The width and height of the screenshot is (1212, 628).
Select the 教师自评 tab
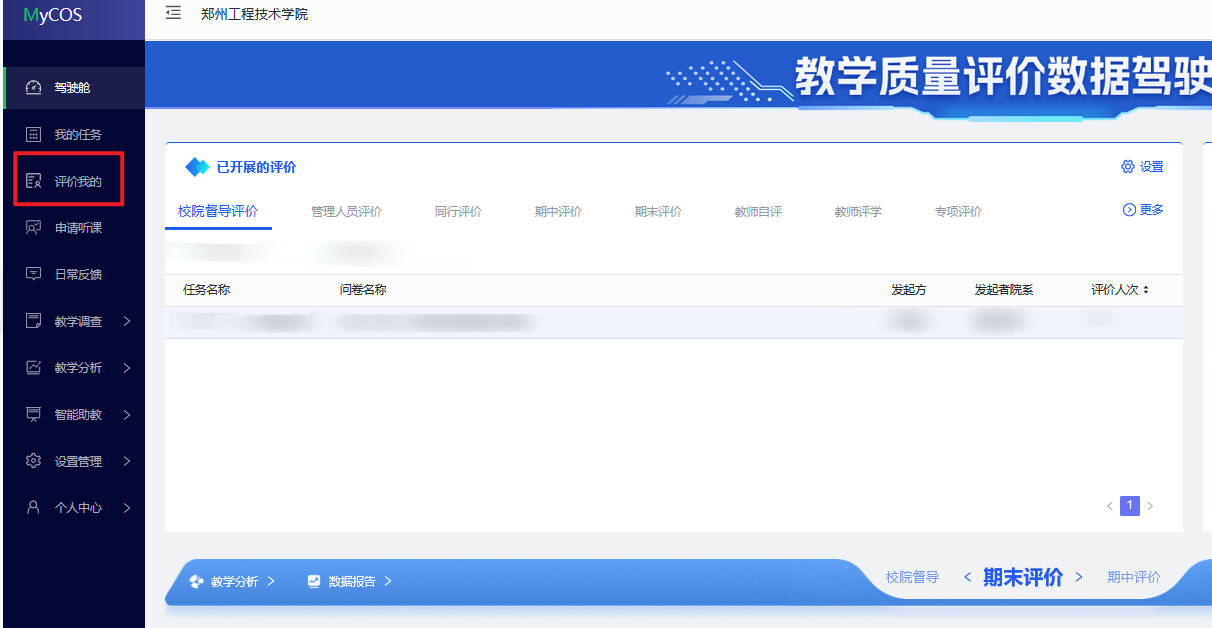[758, 211]
